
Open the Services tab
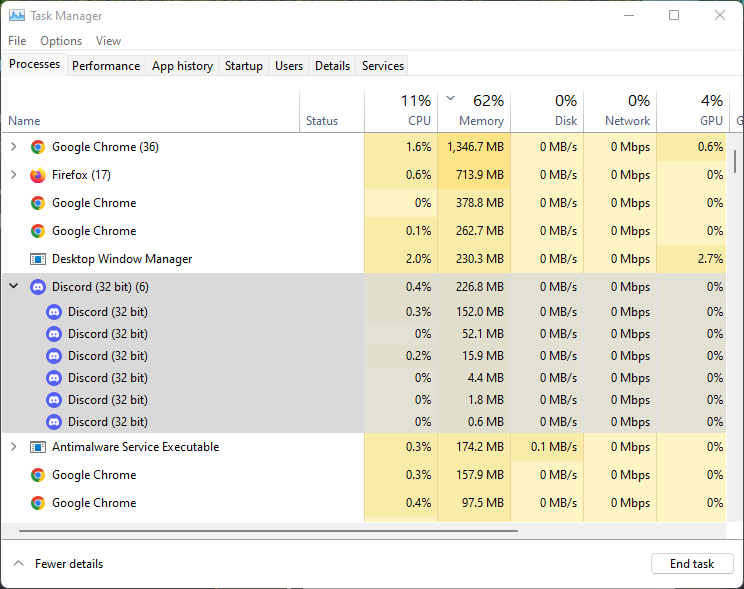point(382,66)
